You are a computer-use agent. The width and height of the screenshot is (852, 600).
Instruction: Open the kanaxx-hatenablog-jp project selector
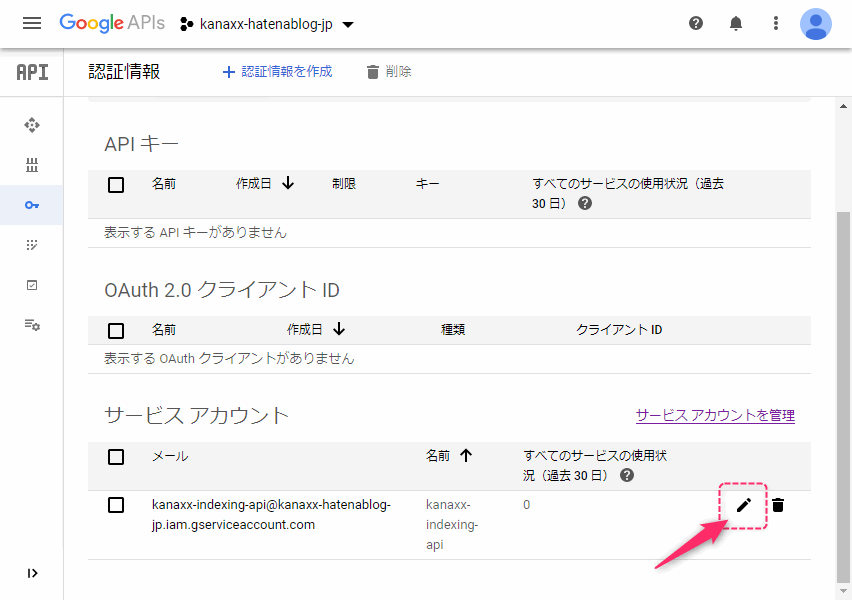pyautogui.click(x=267, y=24)
